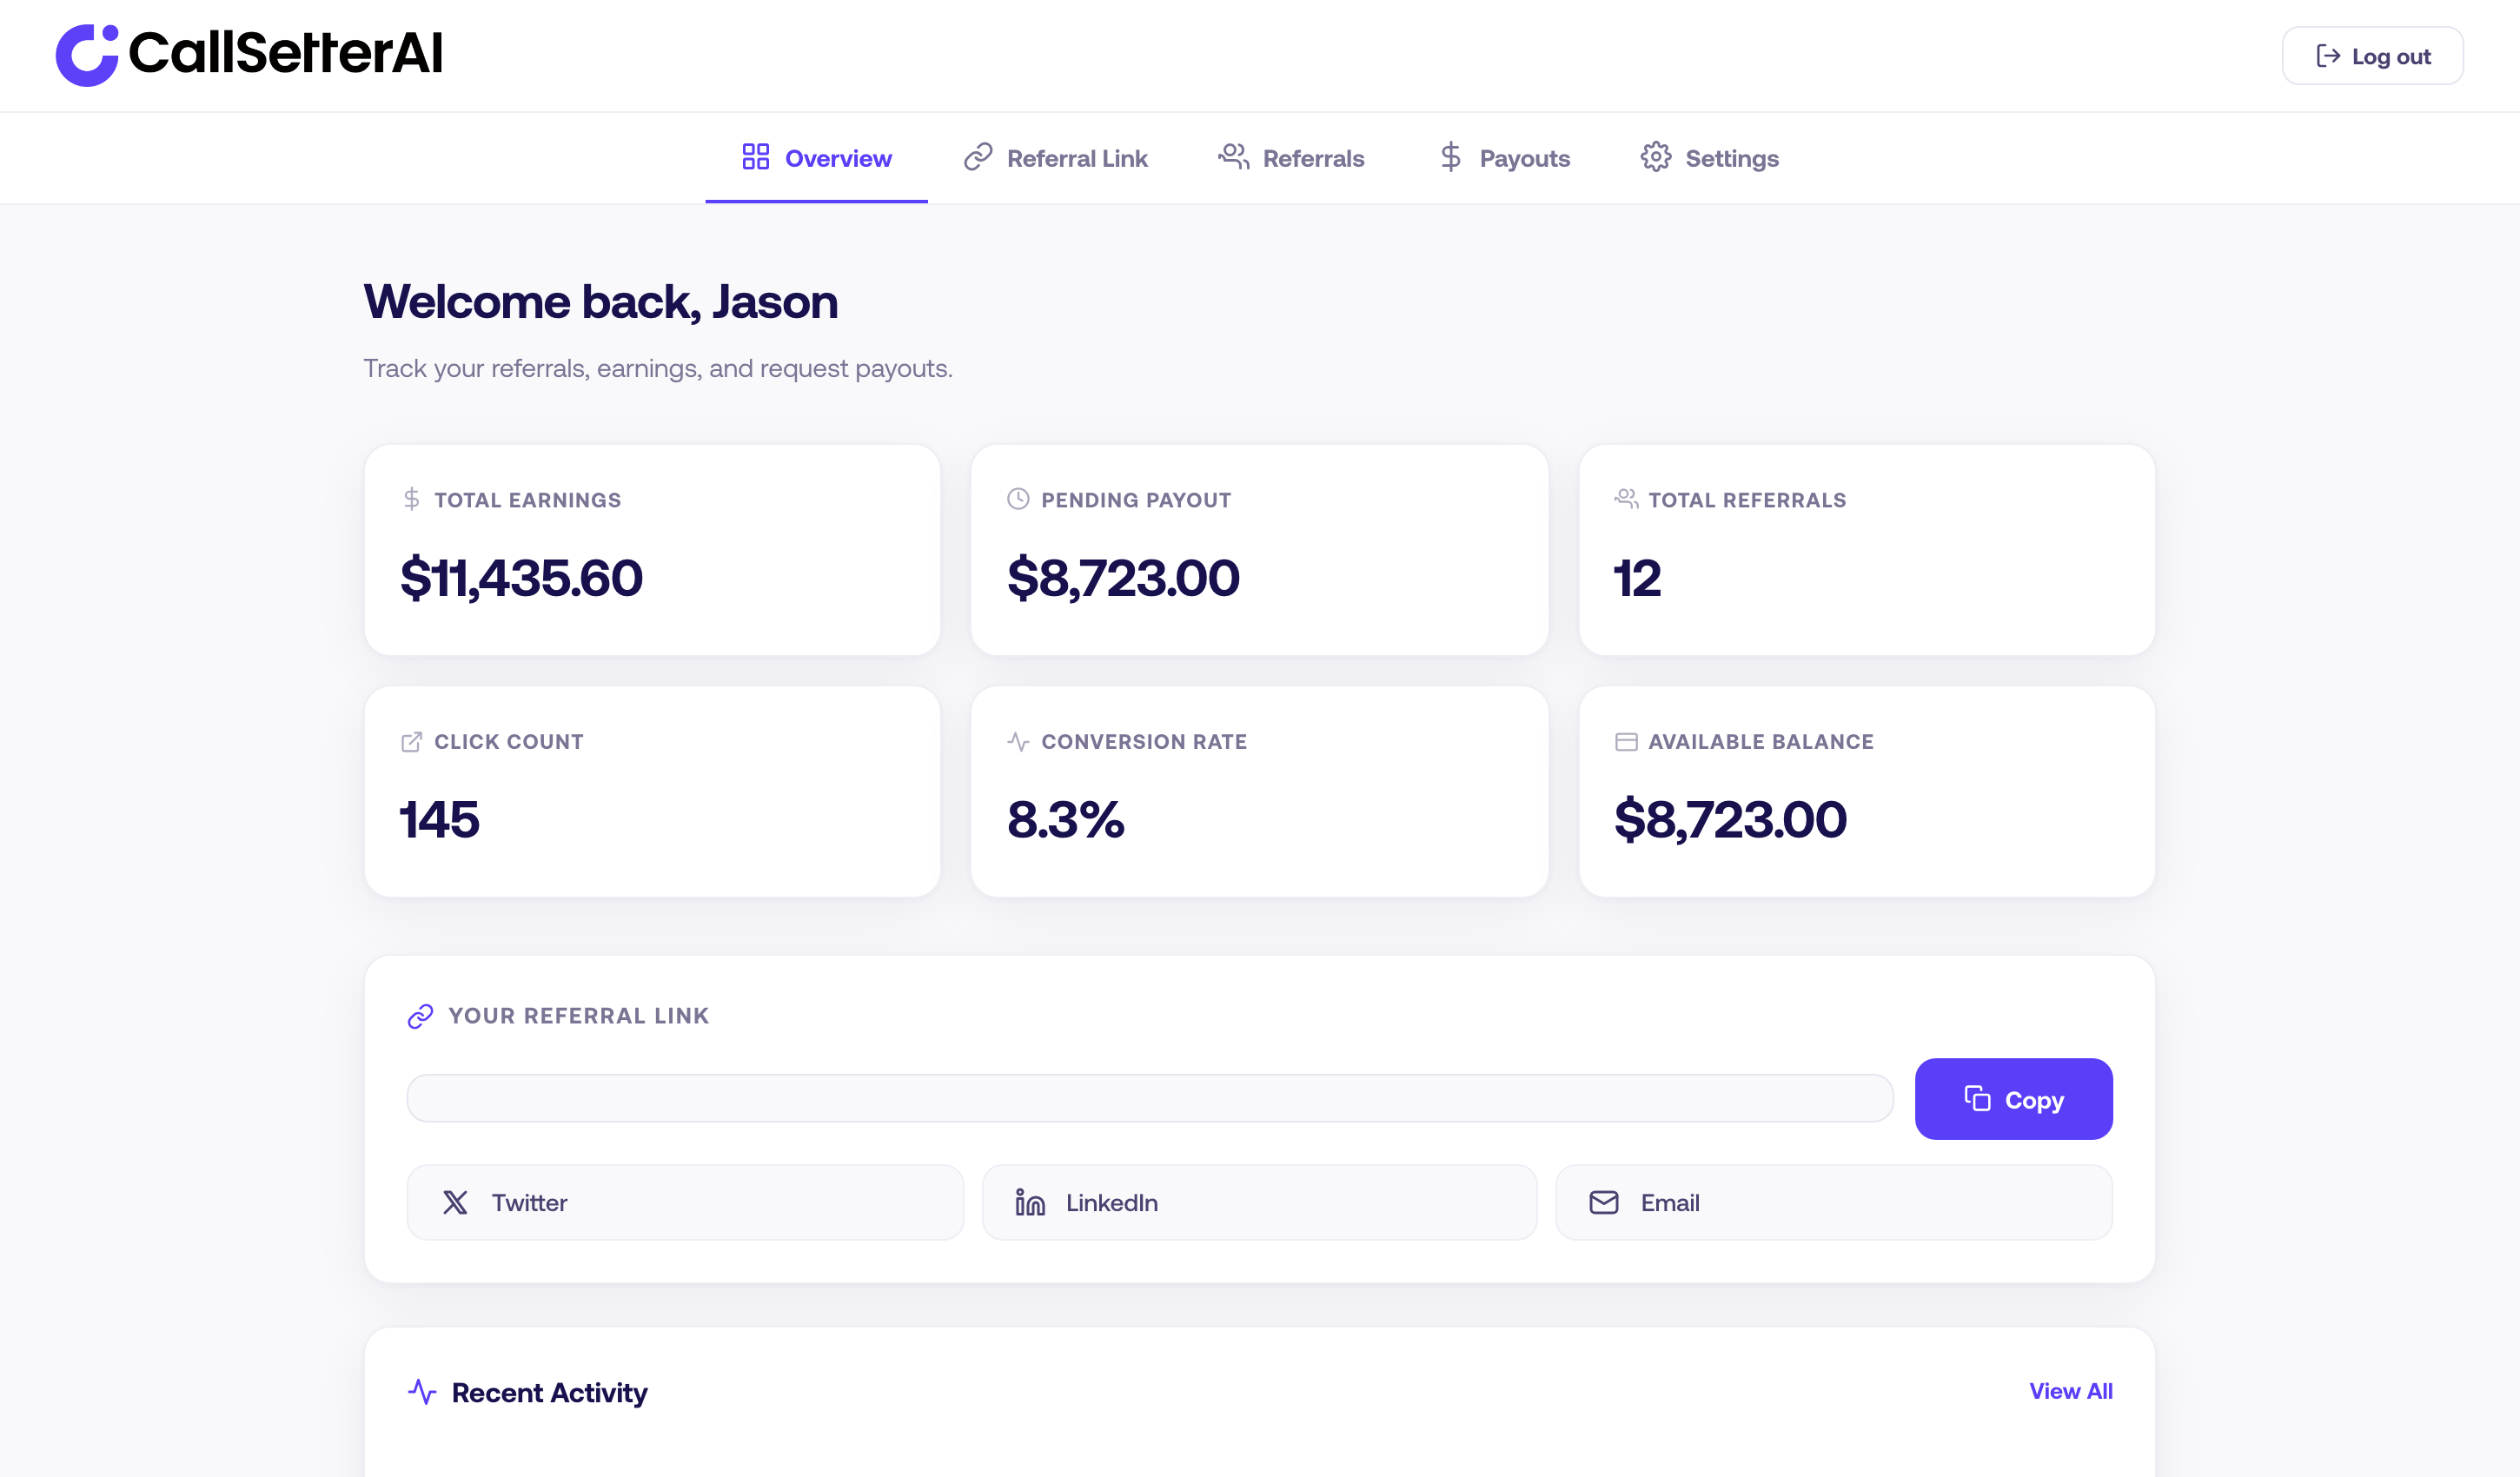The width and height of the screenshot is (2520, 1477).
Task: Click the chain link icon beside Your Referral Link
Action: [420, 1015]
